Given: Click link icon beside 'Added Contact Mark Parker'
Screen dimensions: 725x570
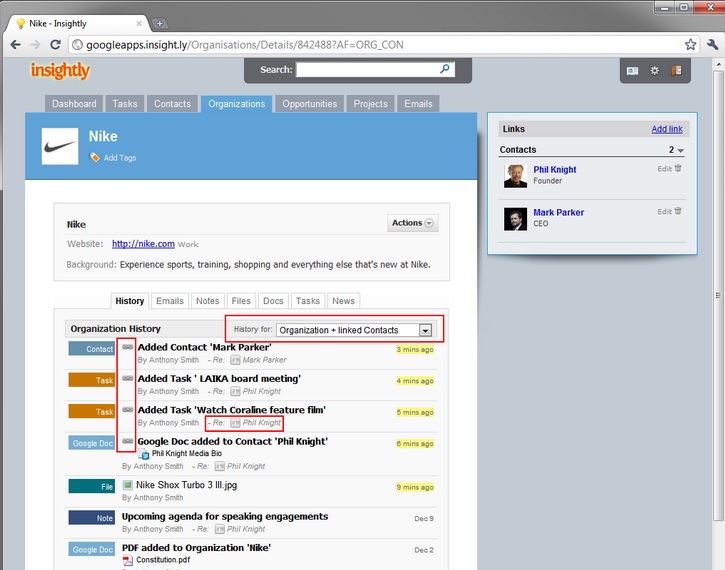Looking at the screenshot, I should [x=128, y=347].
